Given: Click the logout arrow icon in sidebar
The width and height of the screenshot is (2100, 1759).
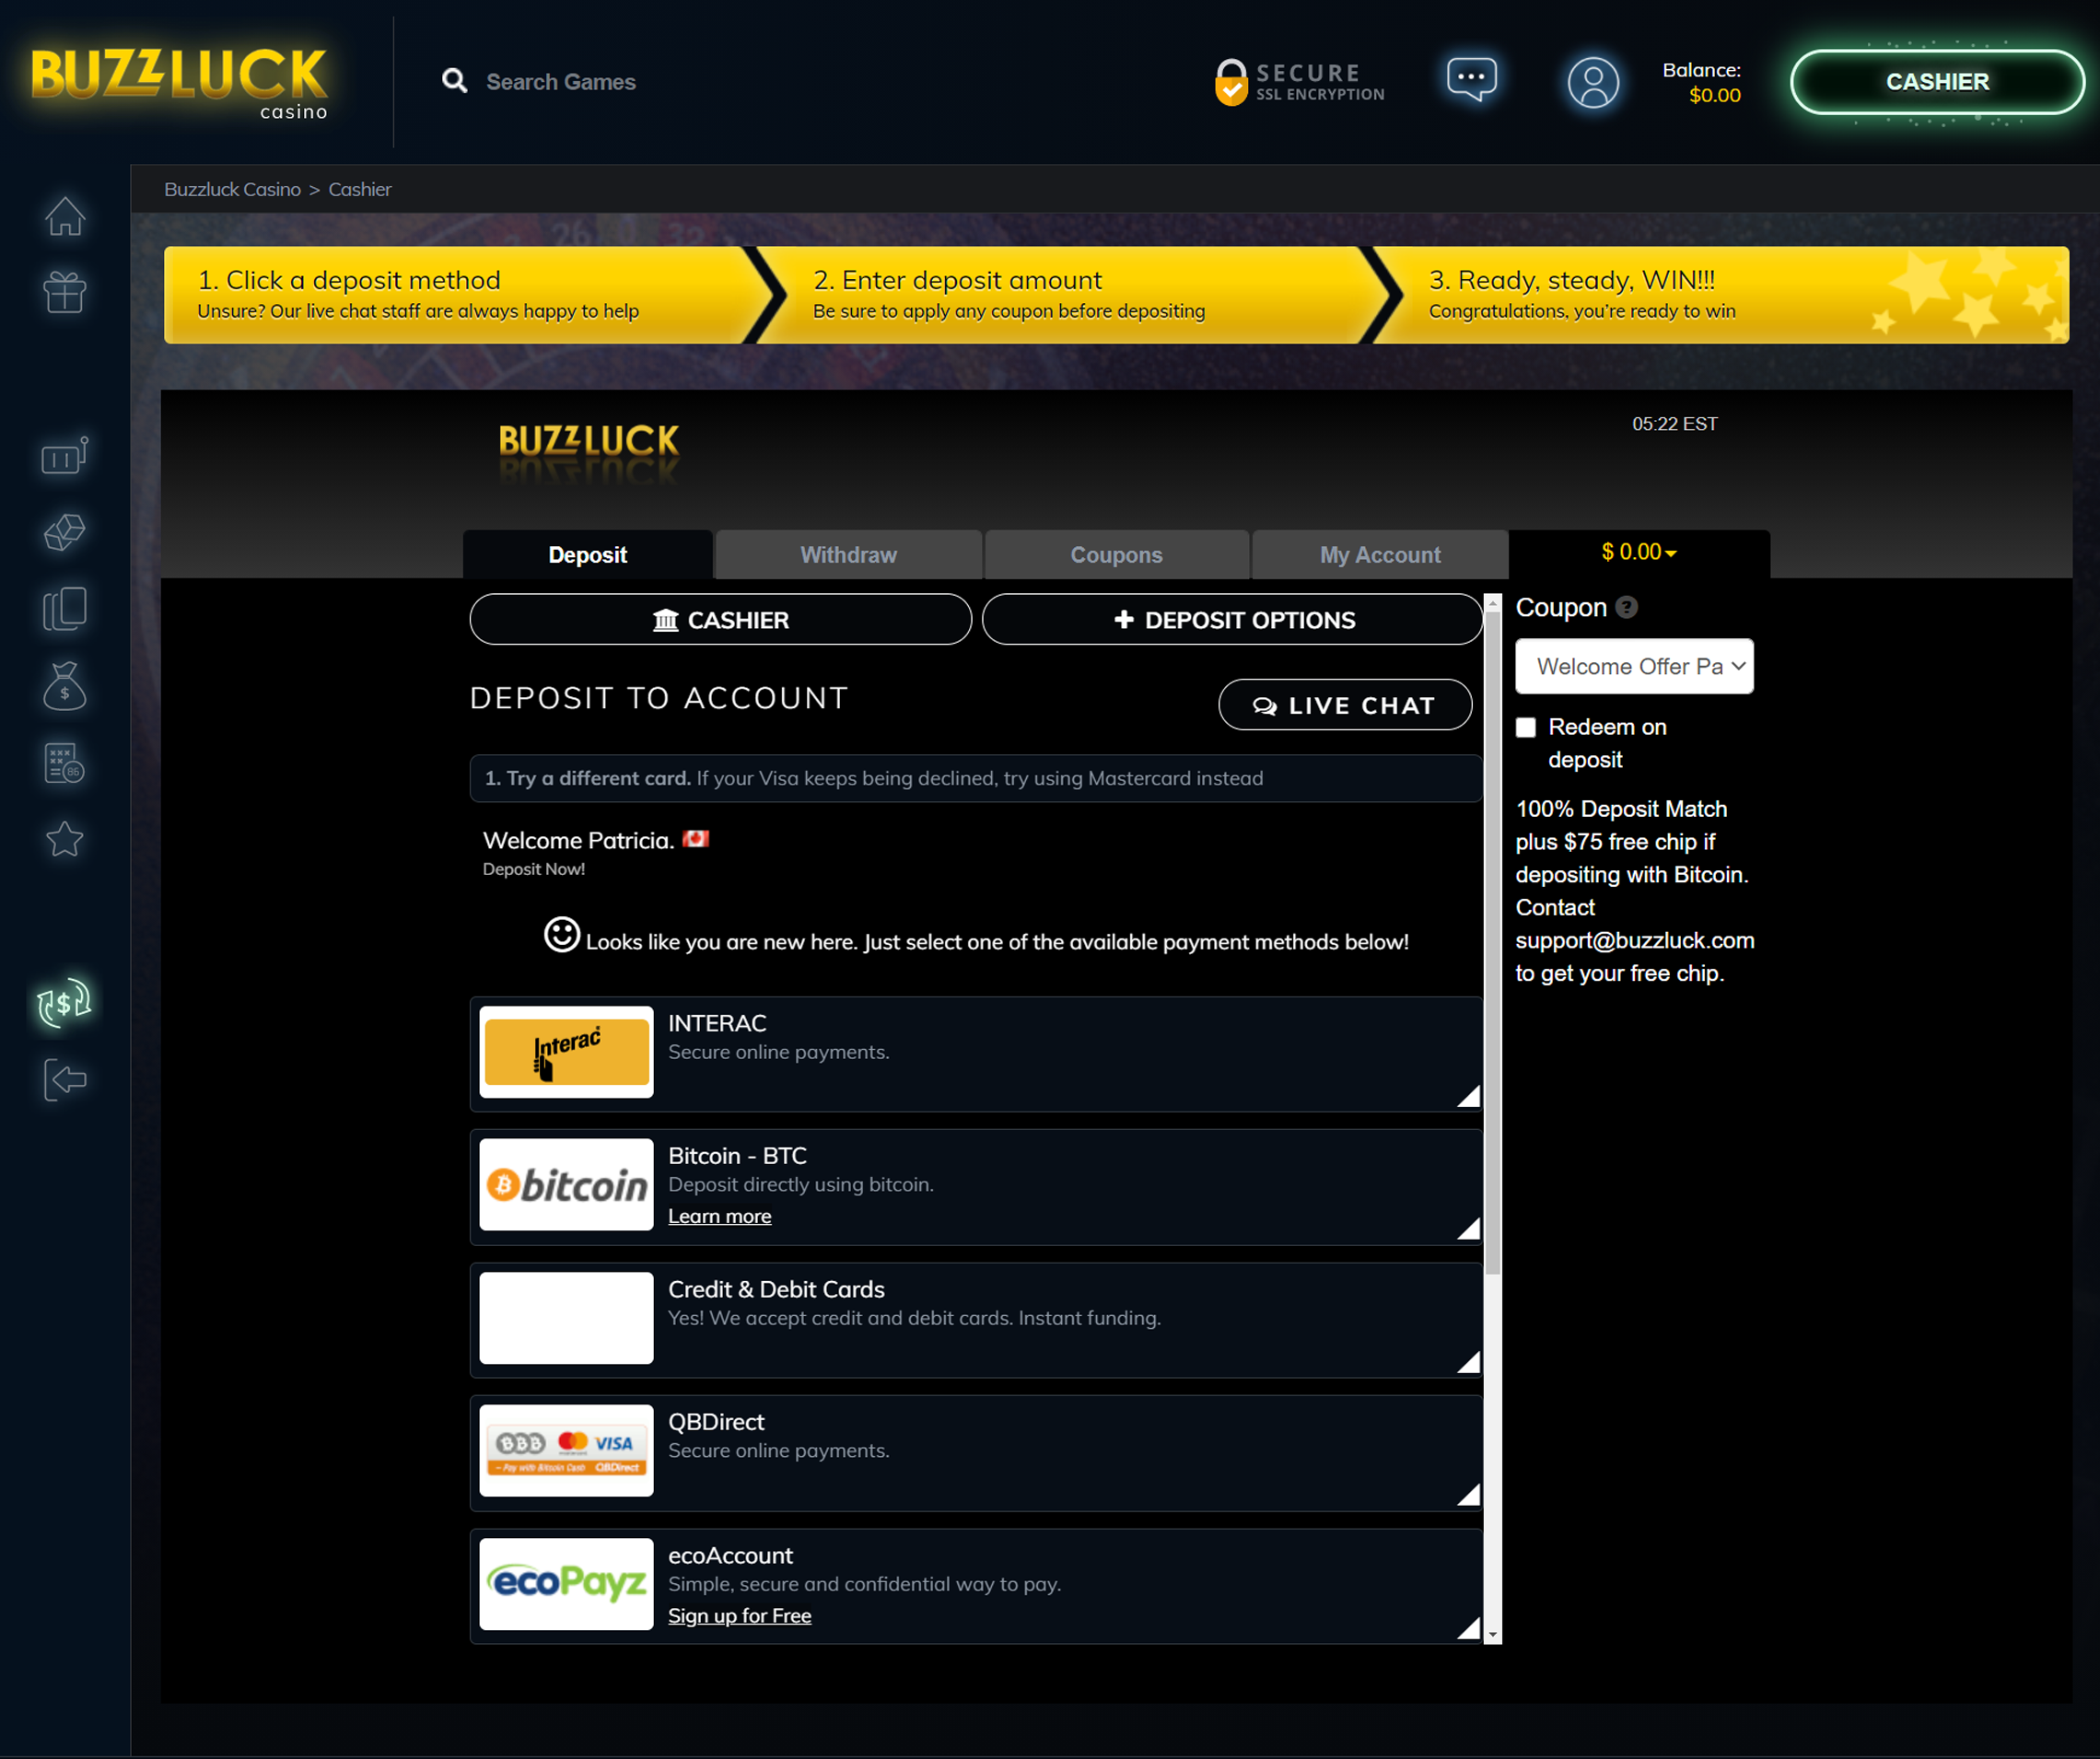Looking at the screenshot, I should coord(65,1080).
